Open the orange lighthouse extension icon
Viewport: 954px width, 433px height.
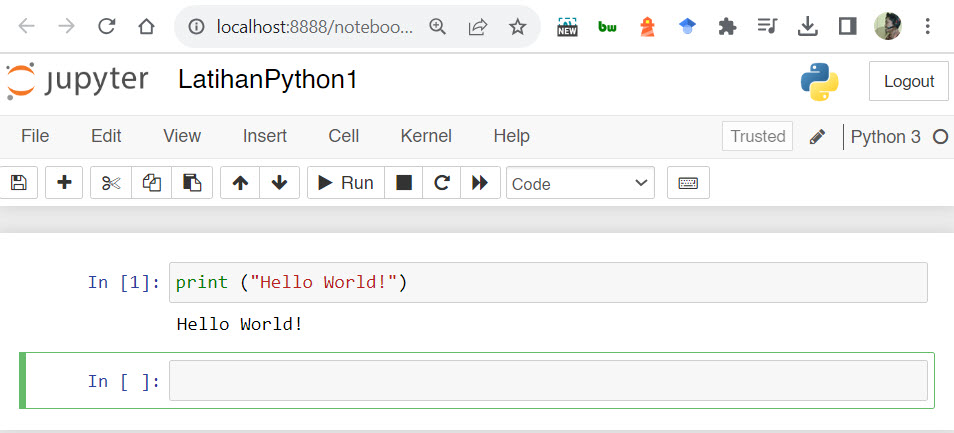(x=647, y=27)
